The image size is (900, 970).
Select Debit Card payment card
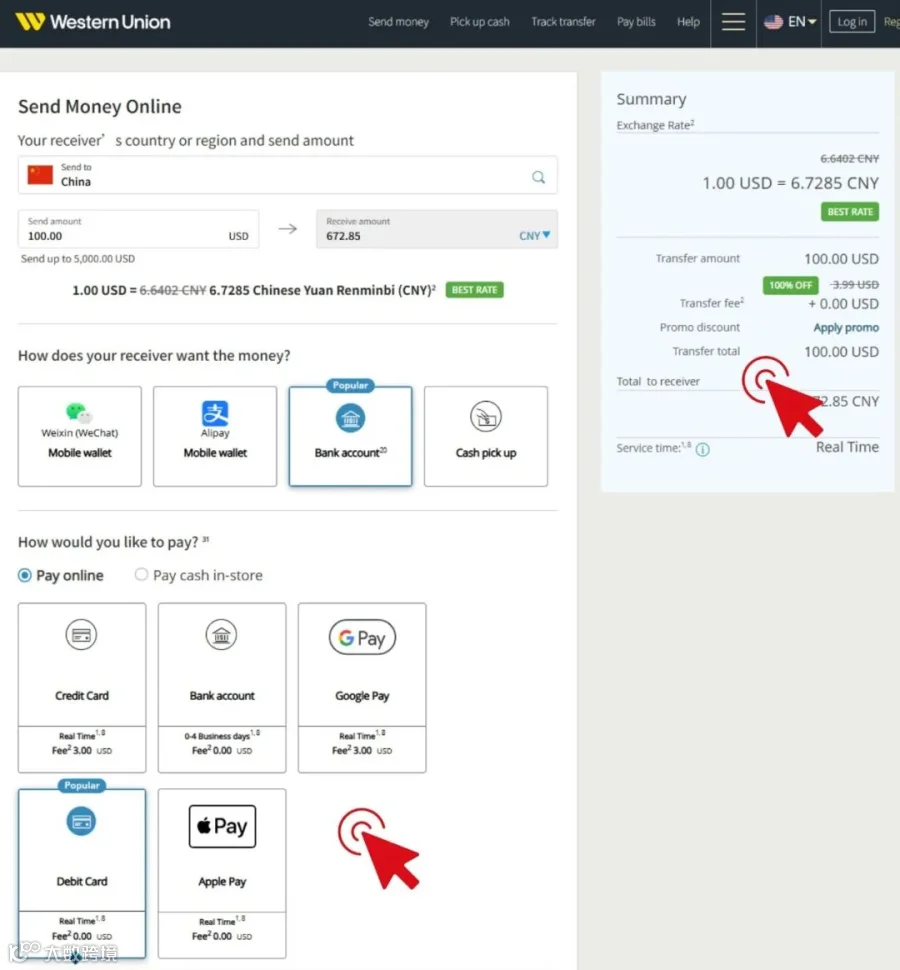tap(82, 873)
